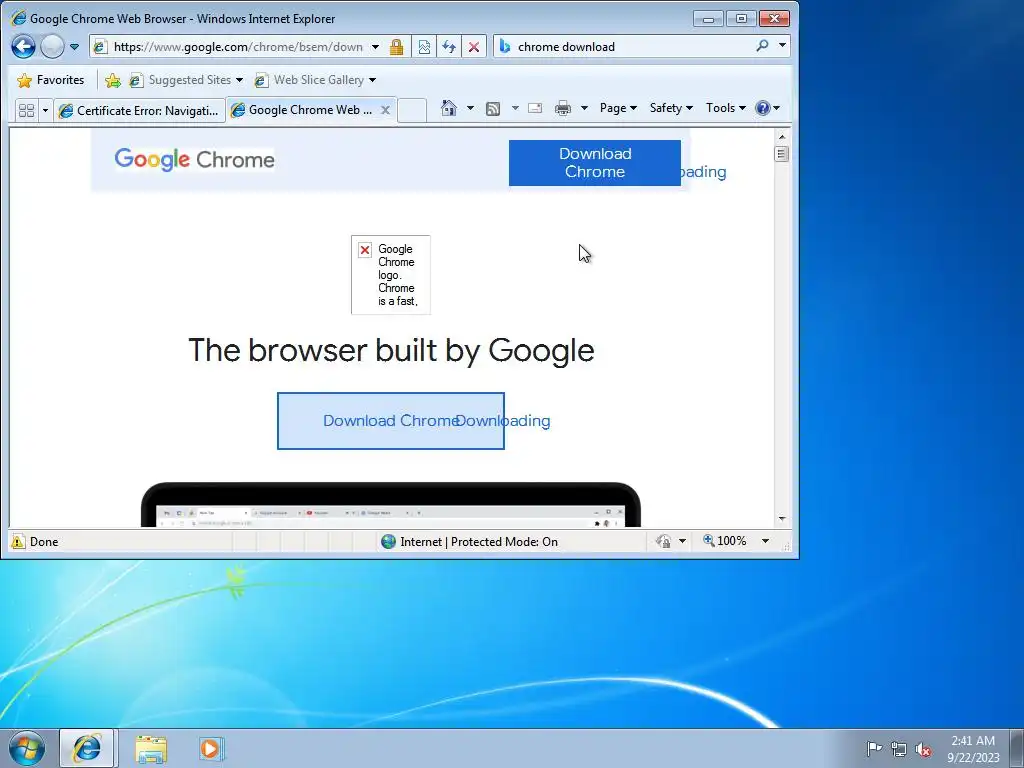Screen dimensions: 1024x768
Task: Click the Home icon in command bar
Action: pyautogui.click(x=449, y=108)
